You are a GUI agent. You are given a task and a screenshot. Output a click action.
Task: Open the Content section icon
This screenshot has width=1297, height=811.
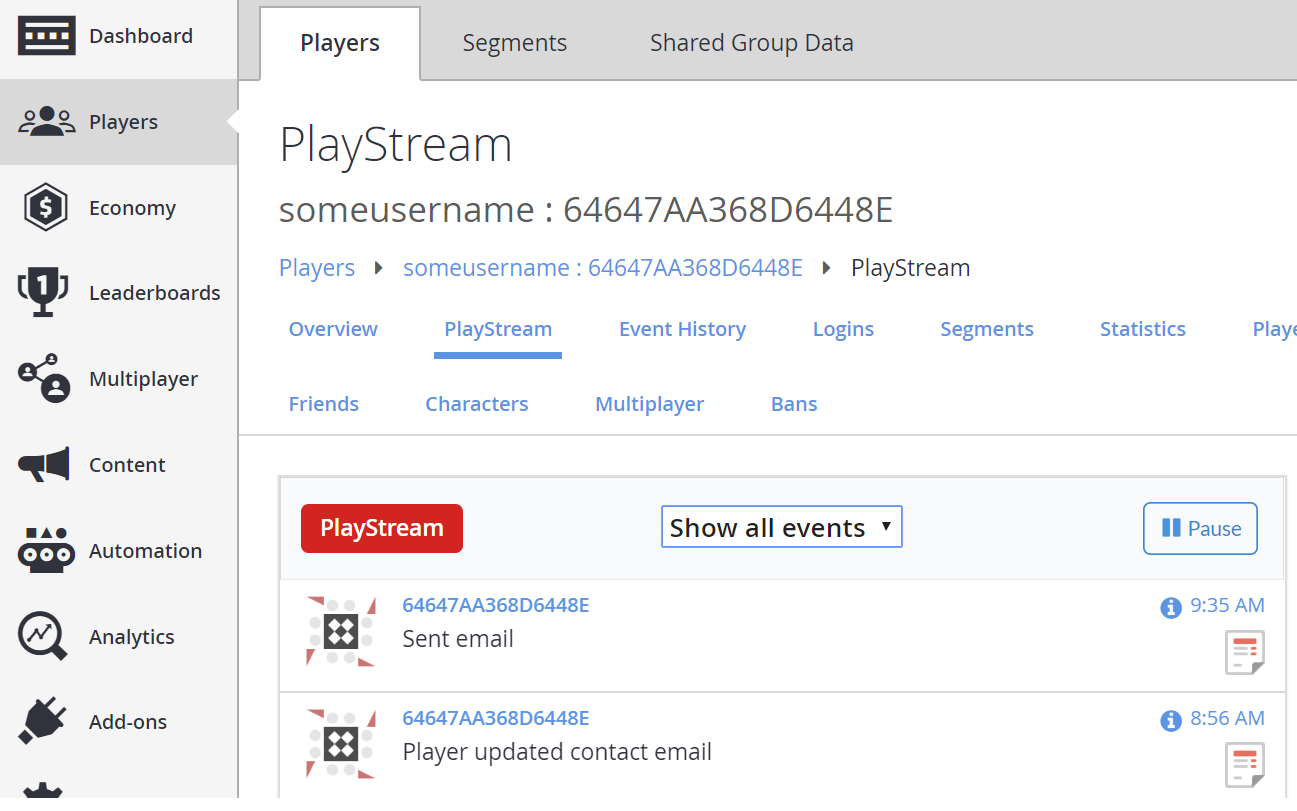coord(46,464)
